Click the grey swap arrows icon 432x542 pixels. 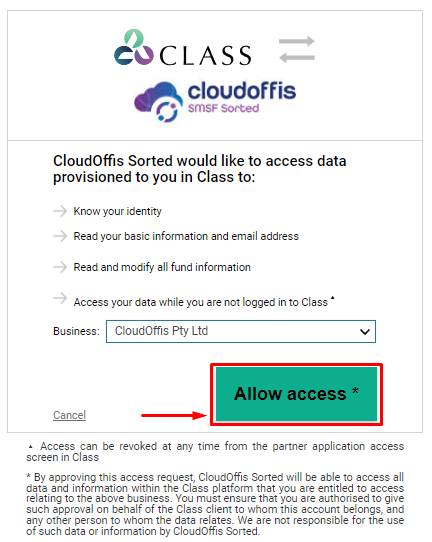pos(297,49)
